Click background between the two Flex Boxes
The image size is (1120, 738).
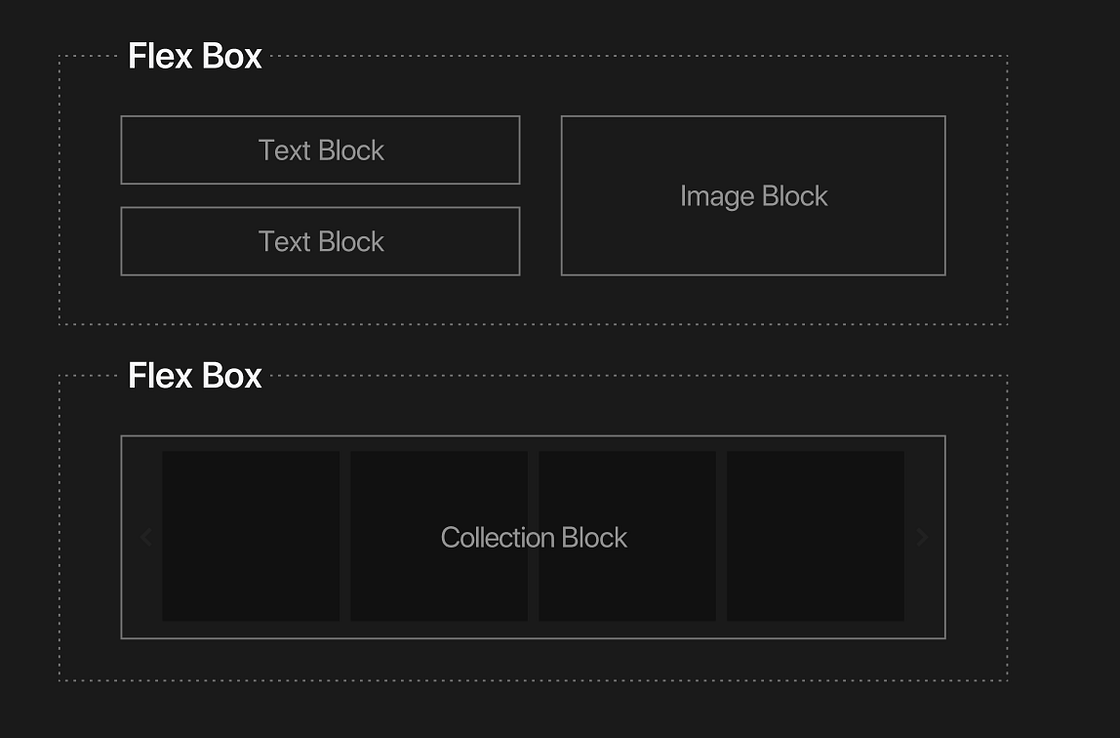pos(533,350)
